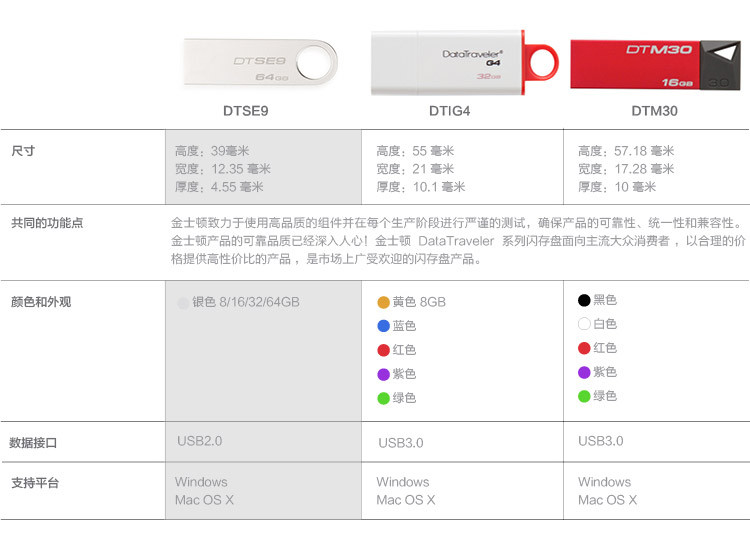Viewport: 750px width, 536px height.
Task: Click the DTM30 product name label
Action: pos(654,111)
